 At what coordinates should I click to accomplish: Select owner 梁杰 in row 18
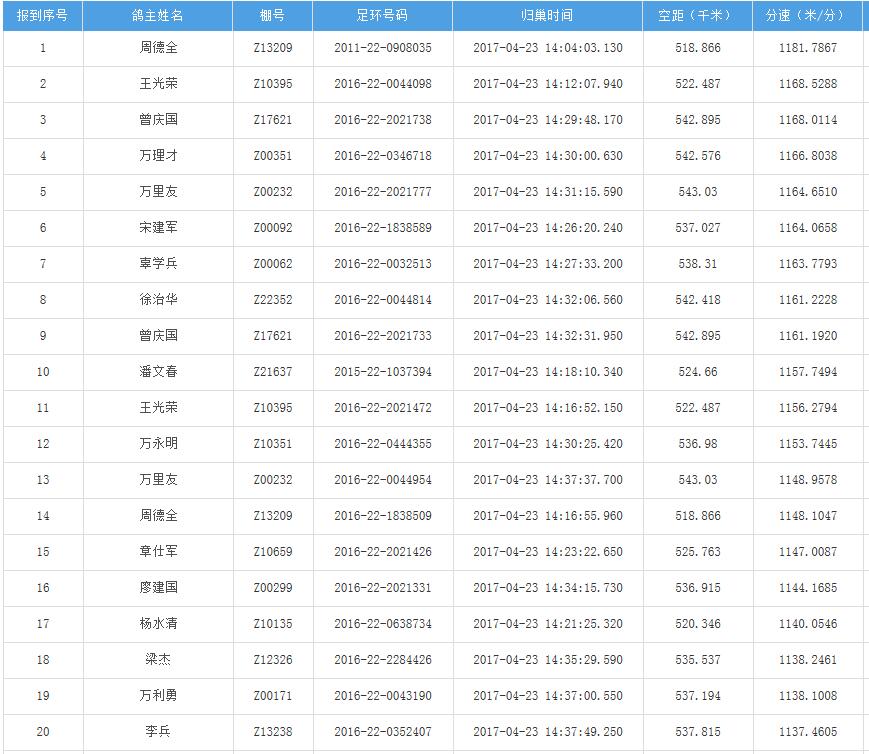pos(158,660)
